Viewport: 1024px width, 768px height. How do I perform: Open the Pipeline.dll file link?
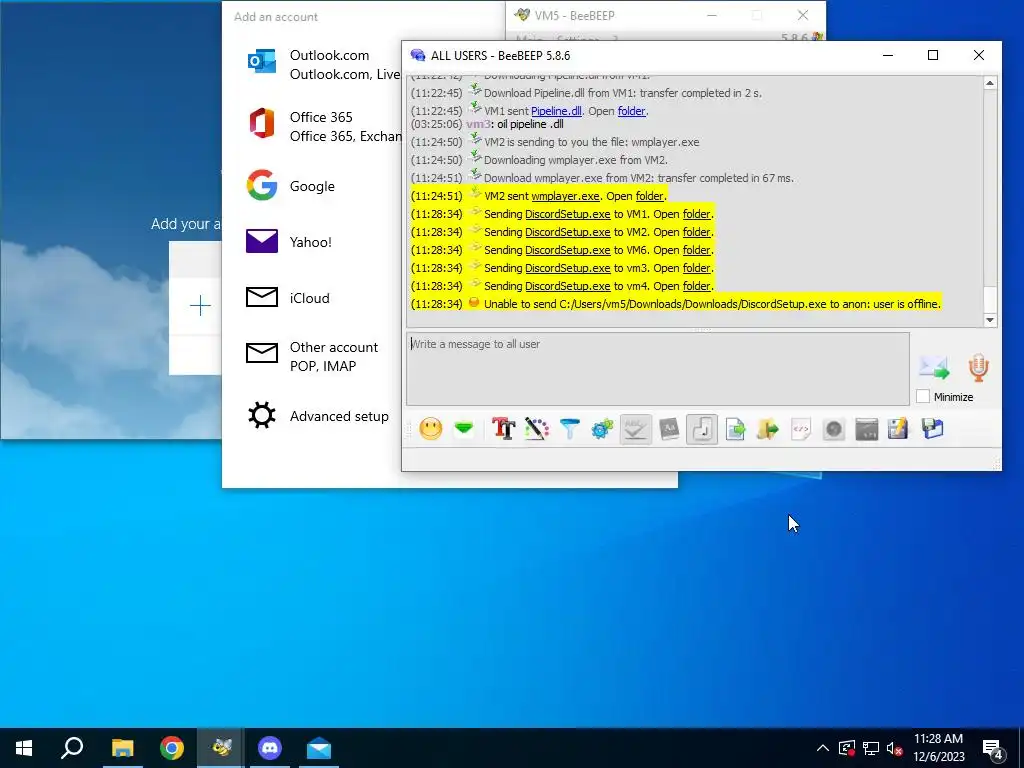(556, 111)
